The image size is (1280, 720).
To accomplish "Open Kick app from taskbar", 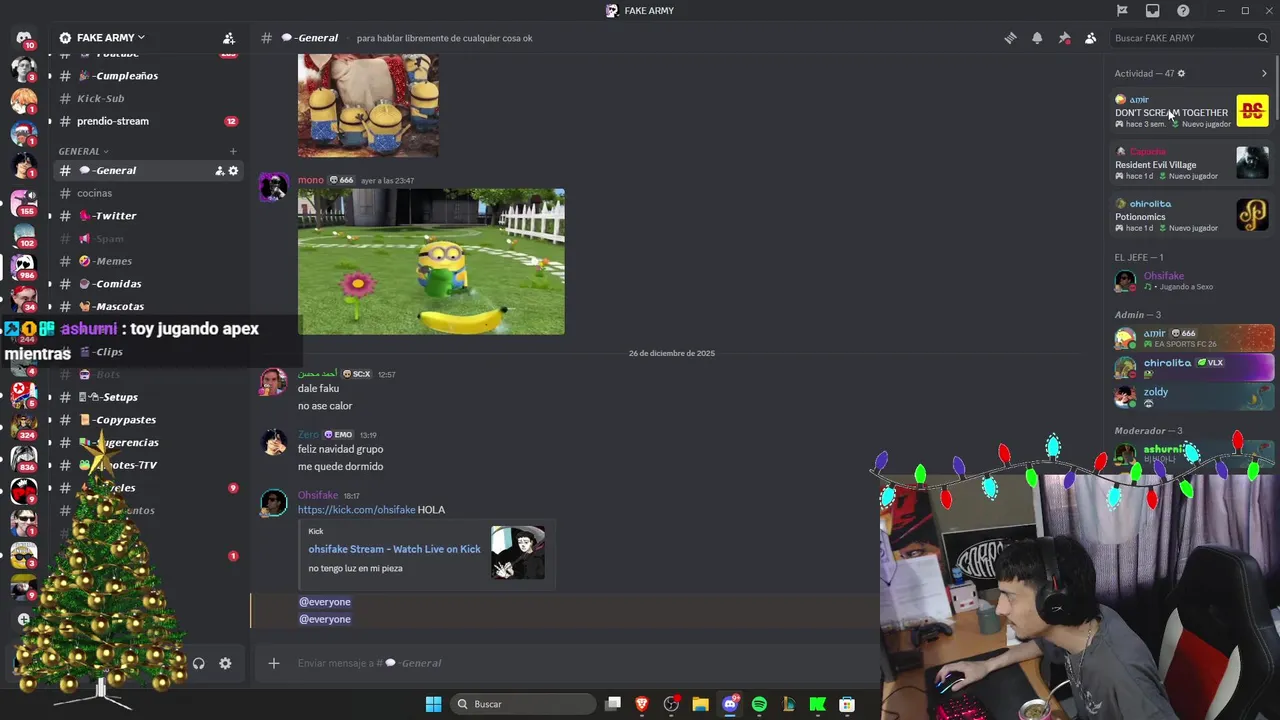I will tap(817, 704).
